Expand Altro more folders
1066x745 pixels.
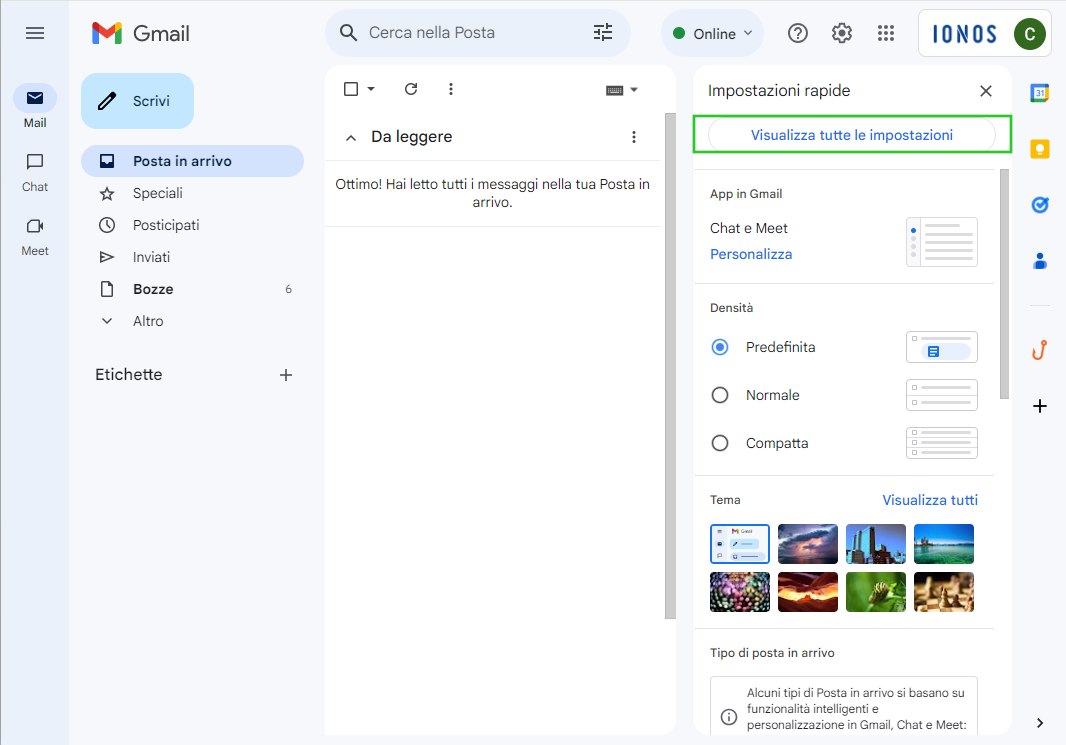pyautogui.click(x=192, y=321)
